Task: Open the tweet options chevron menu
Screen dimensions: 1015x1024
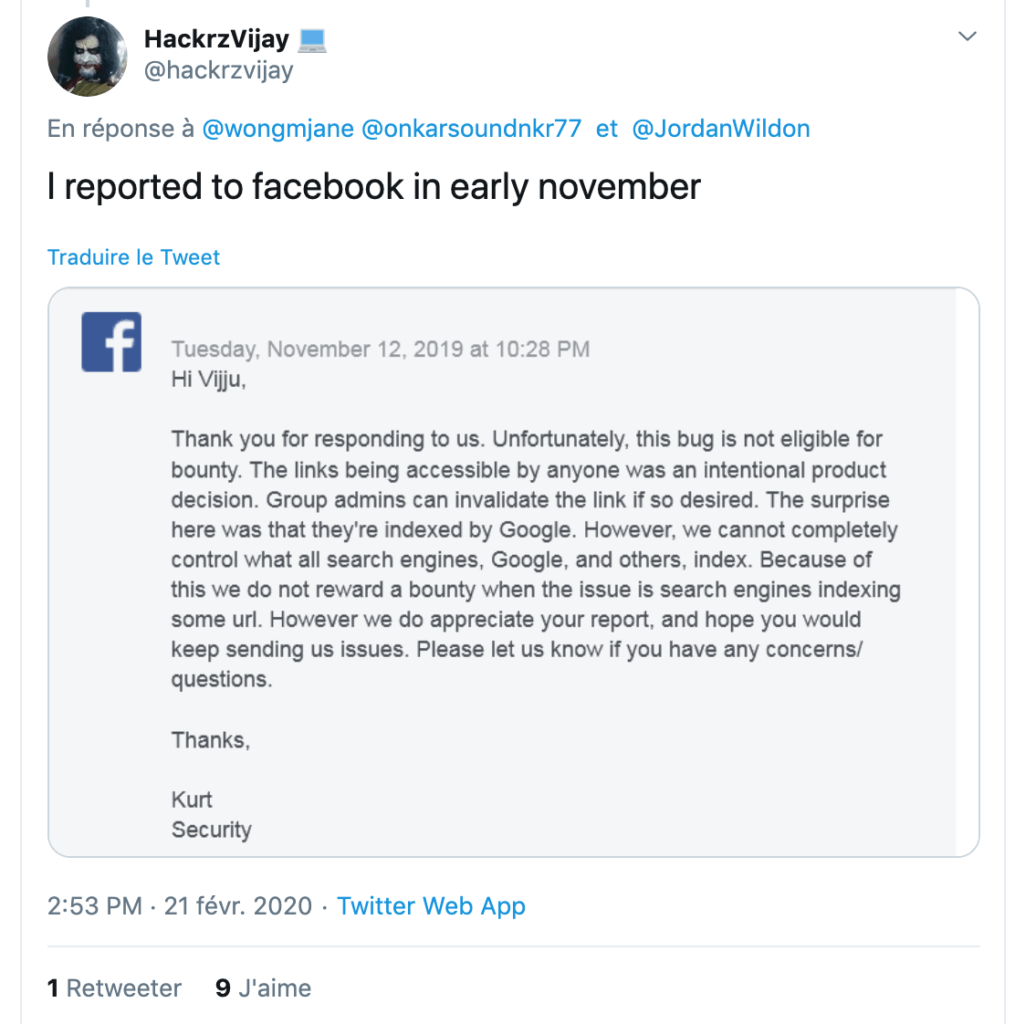Action: [967, 37]
